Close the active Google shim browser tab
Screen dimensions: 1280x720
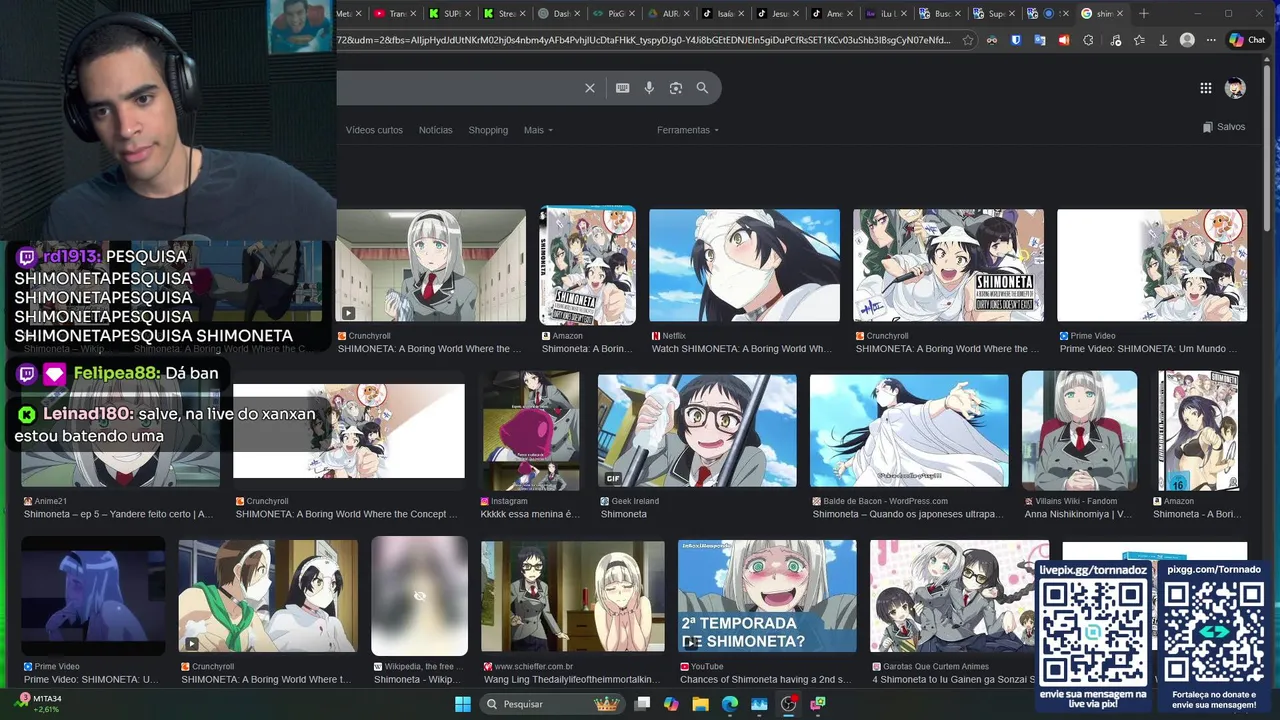(x=1120, y=13)
